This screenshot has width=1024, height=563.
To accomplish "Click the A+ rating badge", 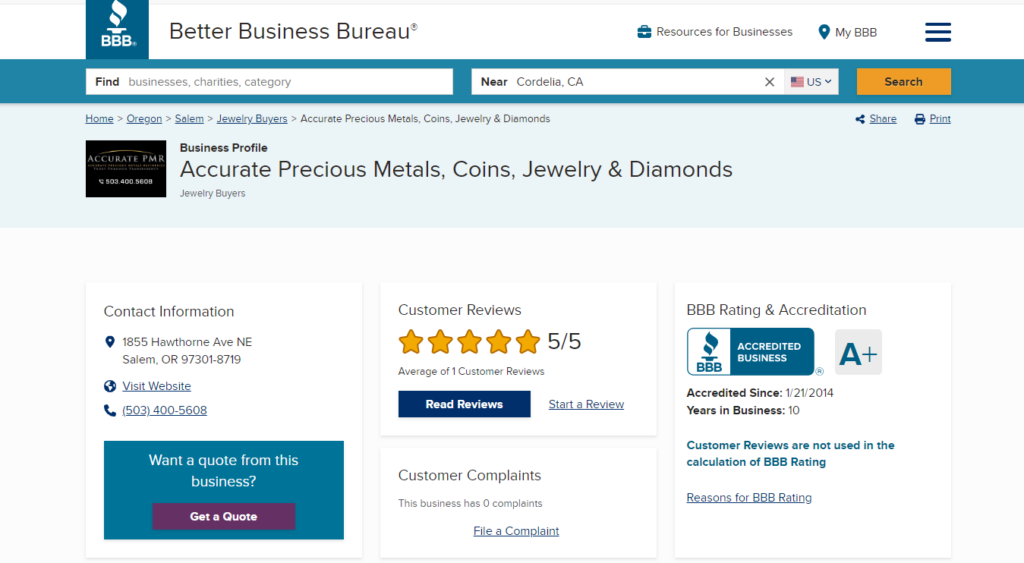I will (858, 353).
